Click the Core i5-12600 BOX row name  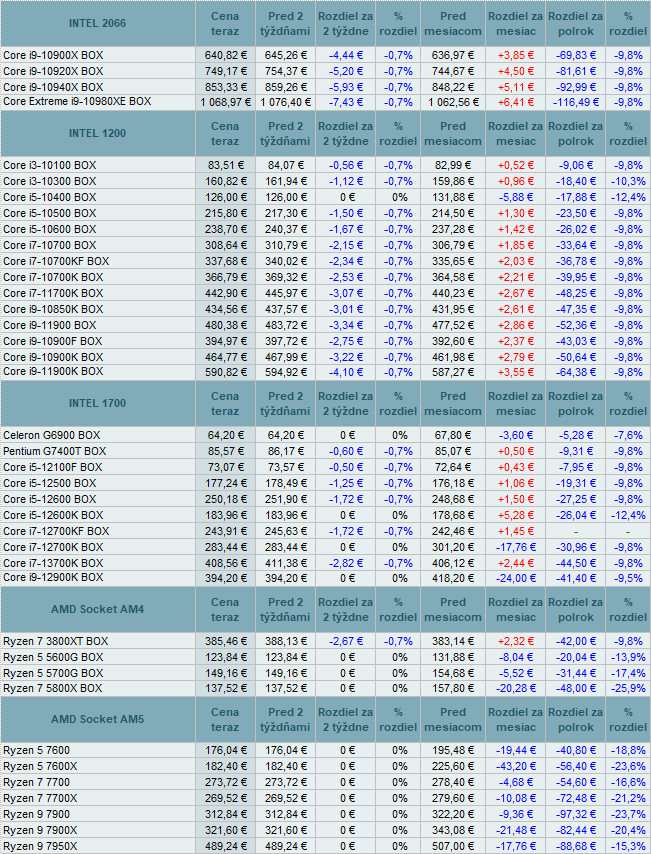(50, 499)
